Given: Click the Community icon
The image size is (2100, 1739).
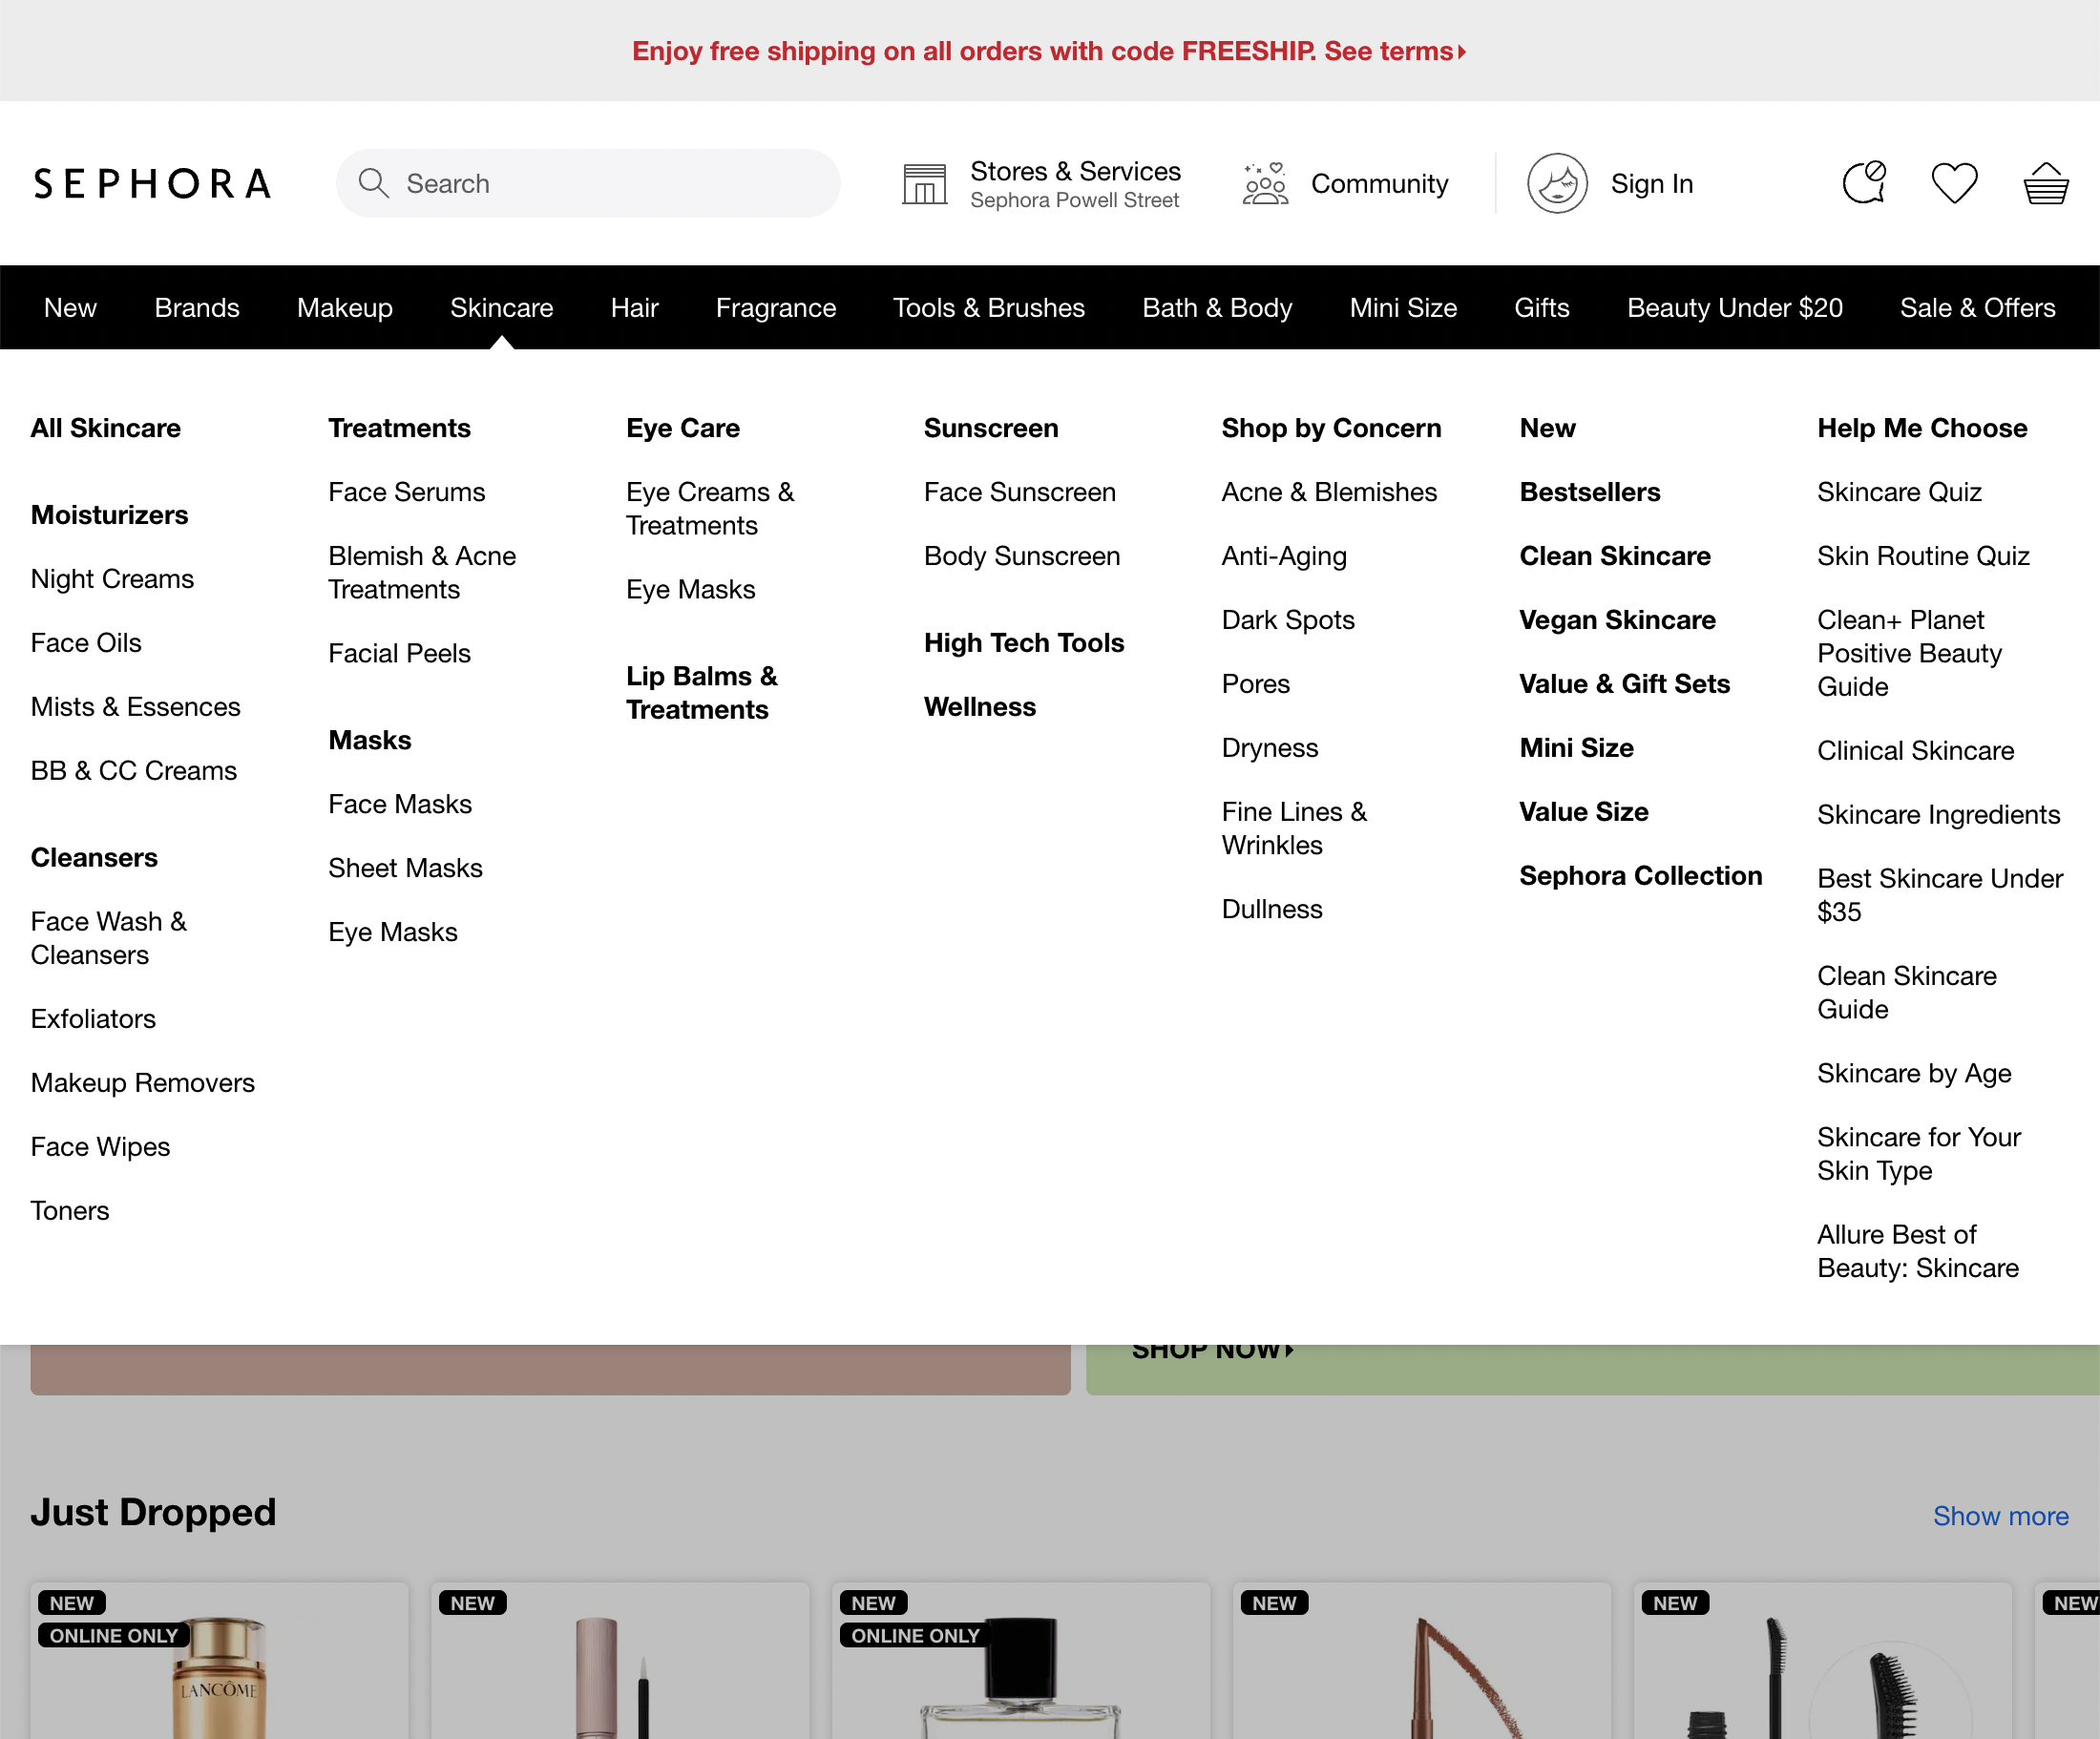Looking at the screenshot, I should pos(1263,183).
